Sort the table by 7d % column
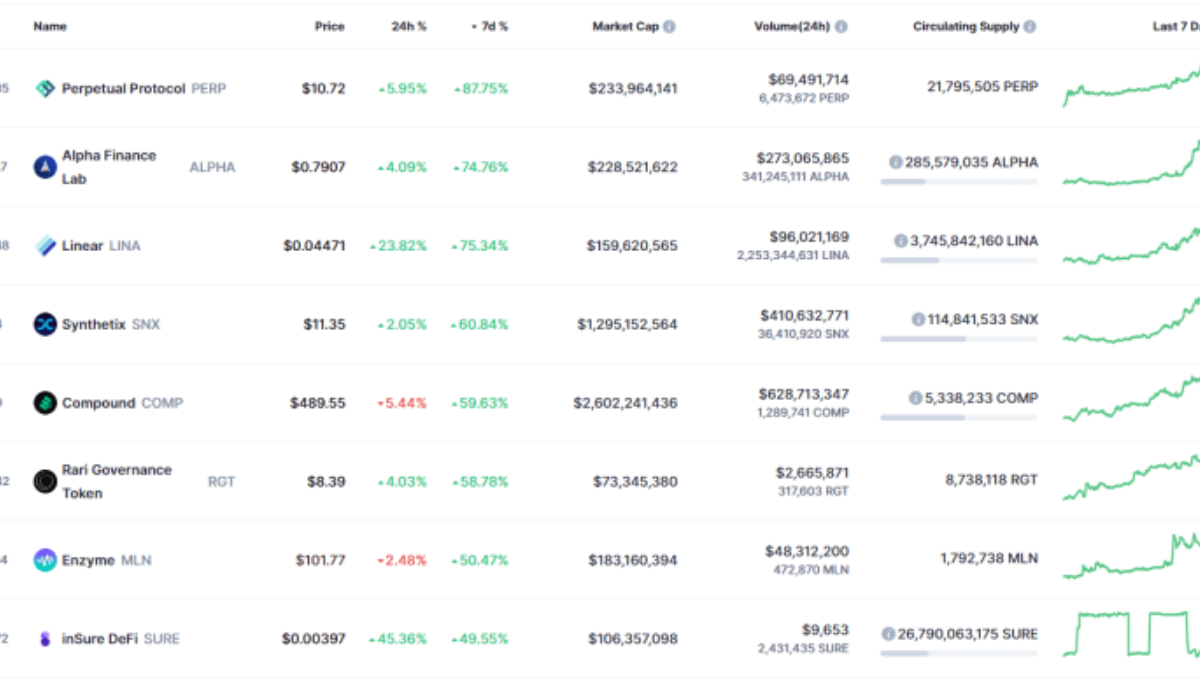The width and height of the screenshot is (1200, 680). [x=490, y=27]
